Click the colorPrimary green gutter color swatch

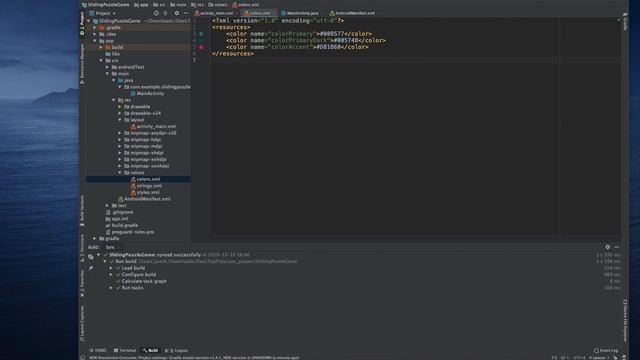(201, 34)
